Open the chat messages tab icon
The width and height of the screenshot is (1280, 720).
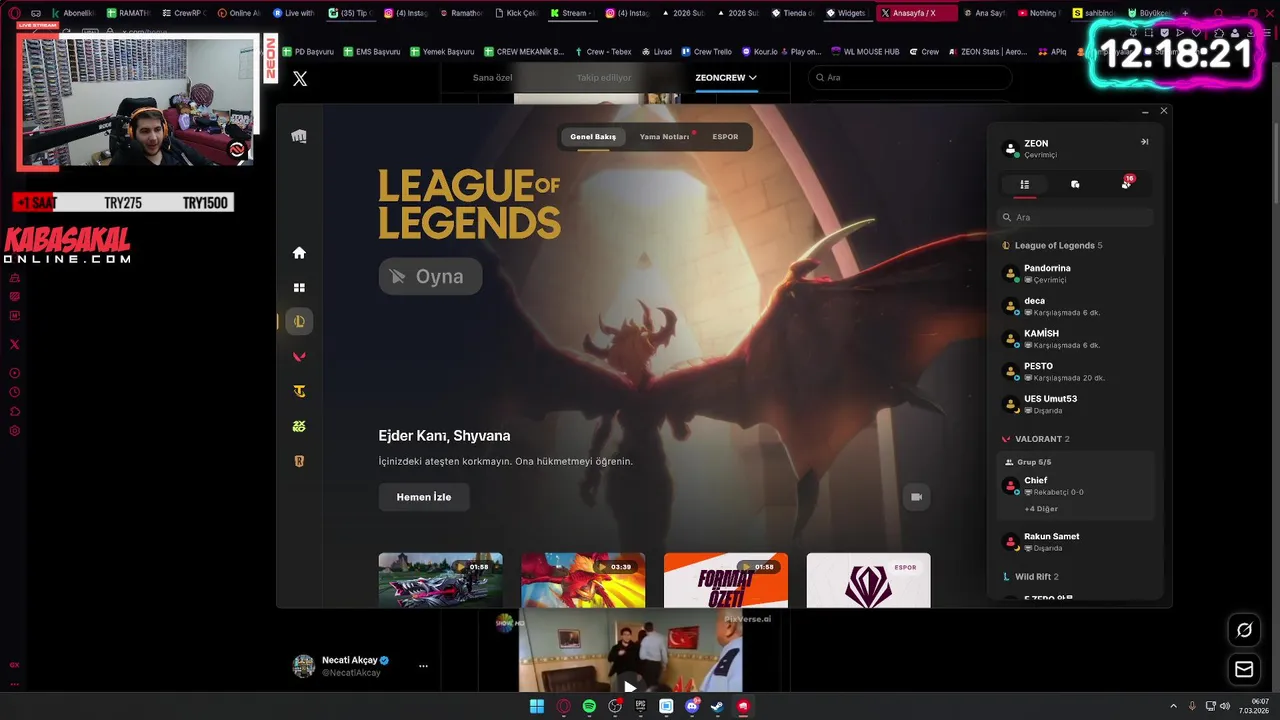click(1075, 184)
